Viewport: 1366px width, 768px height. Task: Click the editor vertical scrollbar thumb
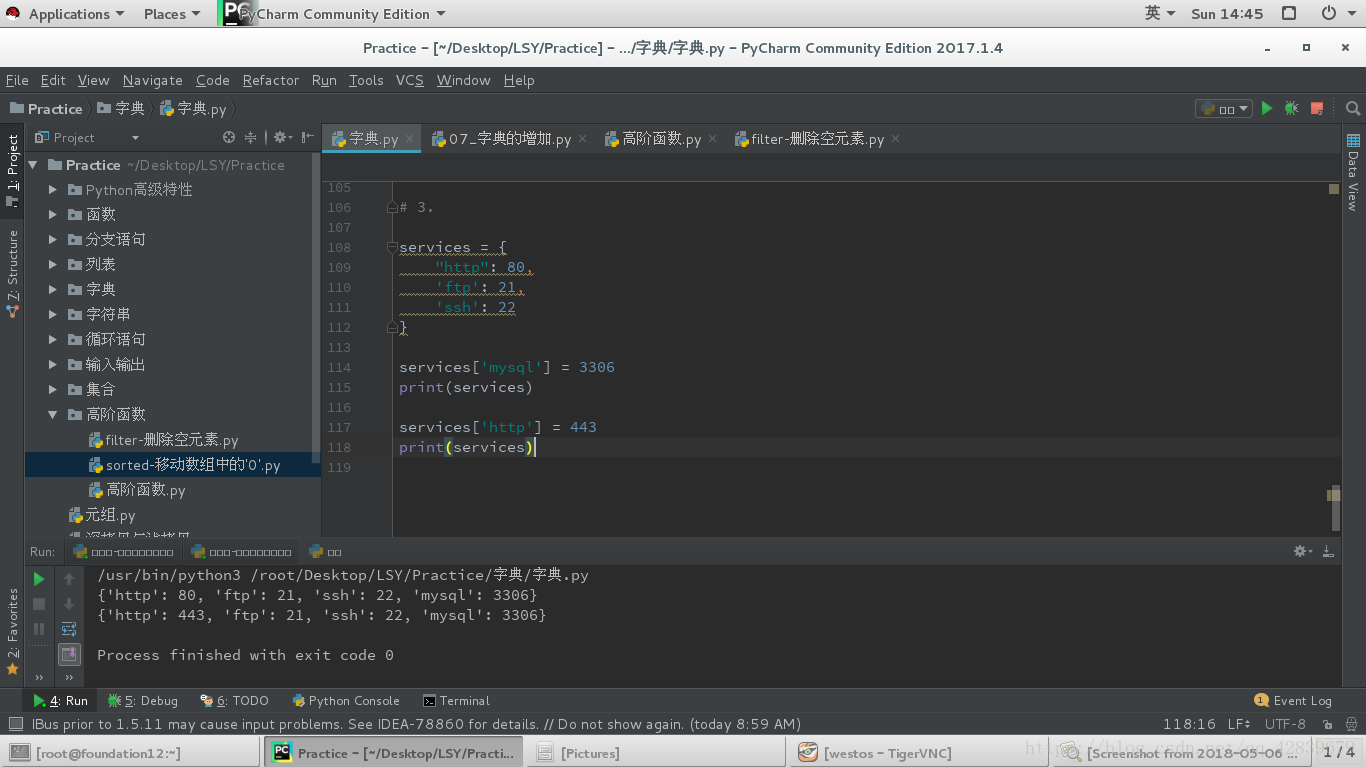(1334, 510)
